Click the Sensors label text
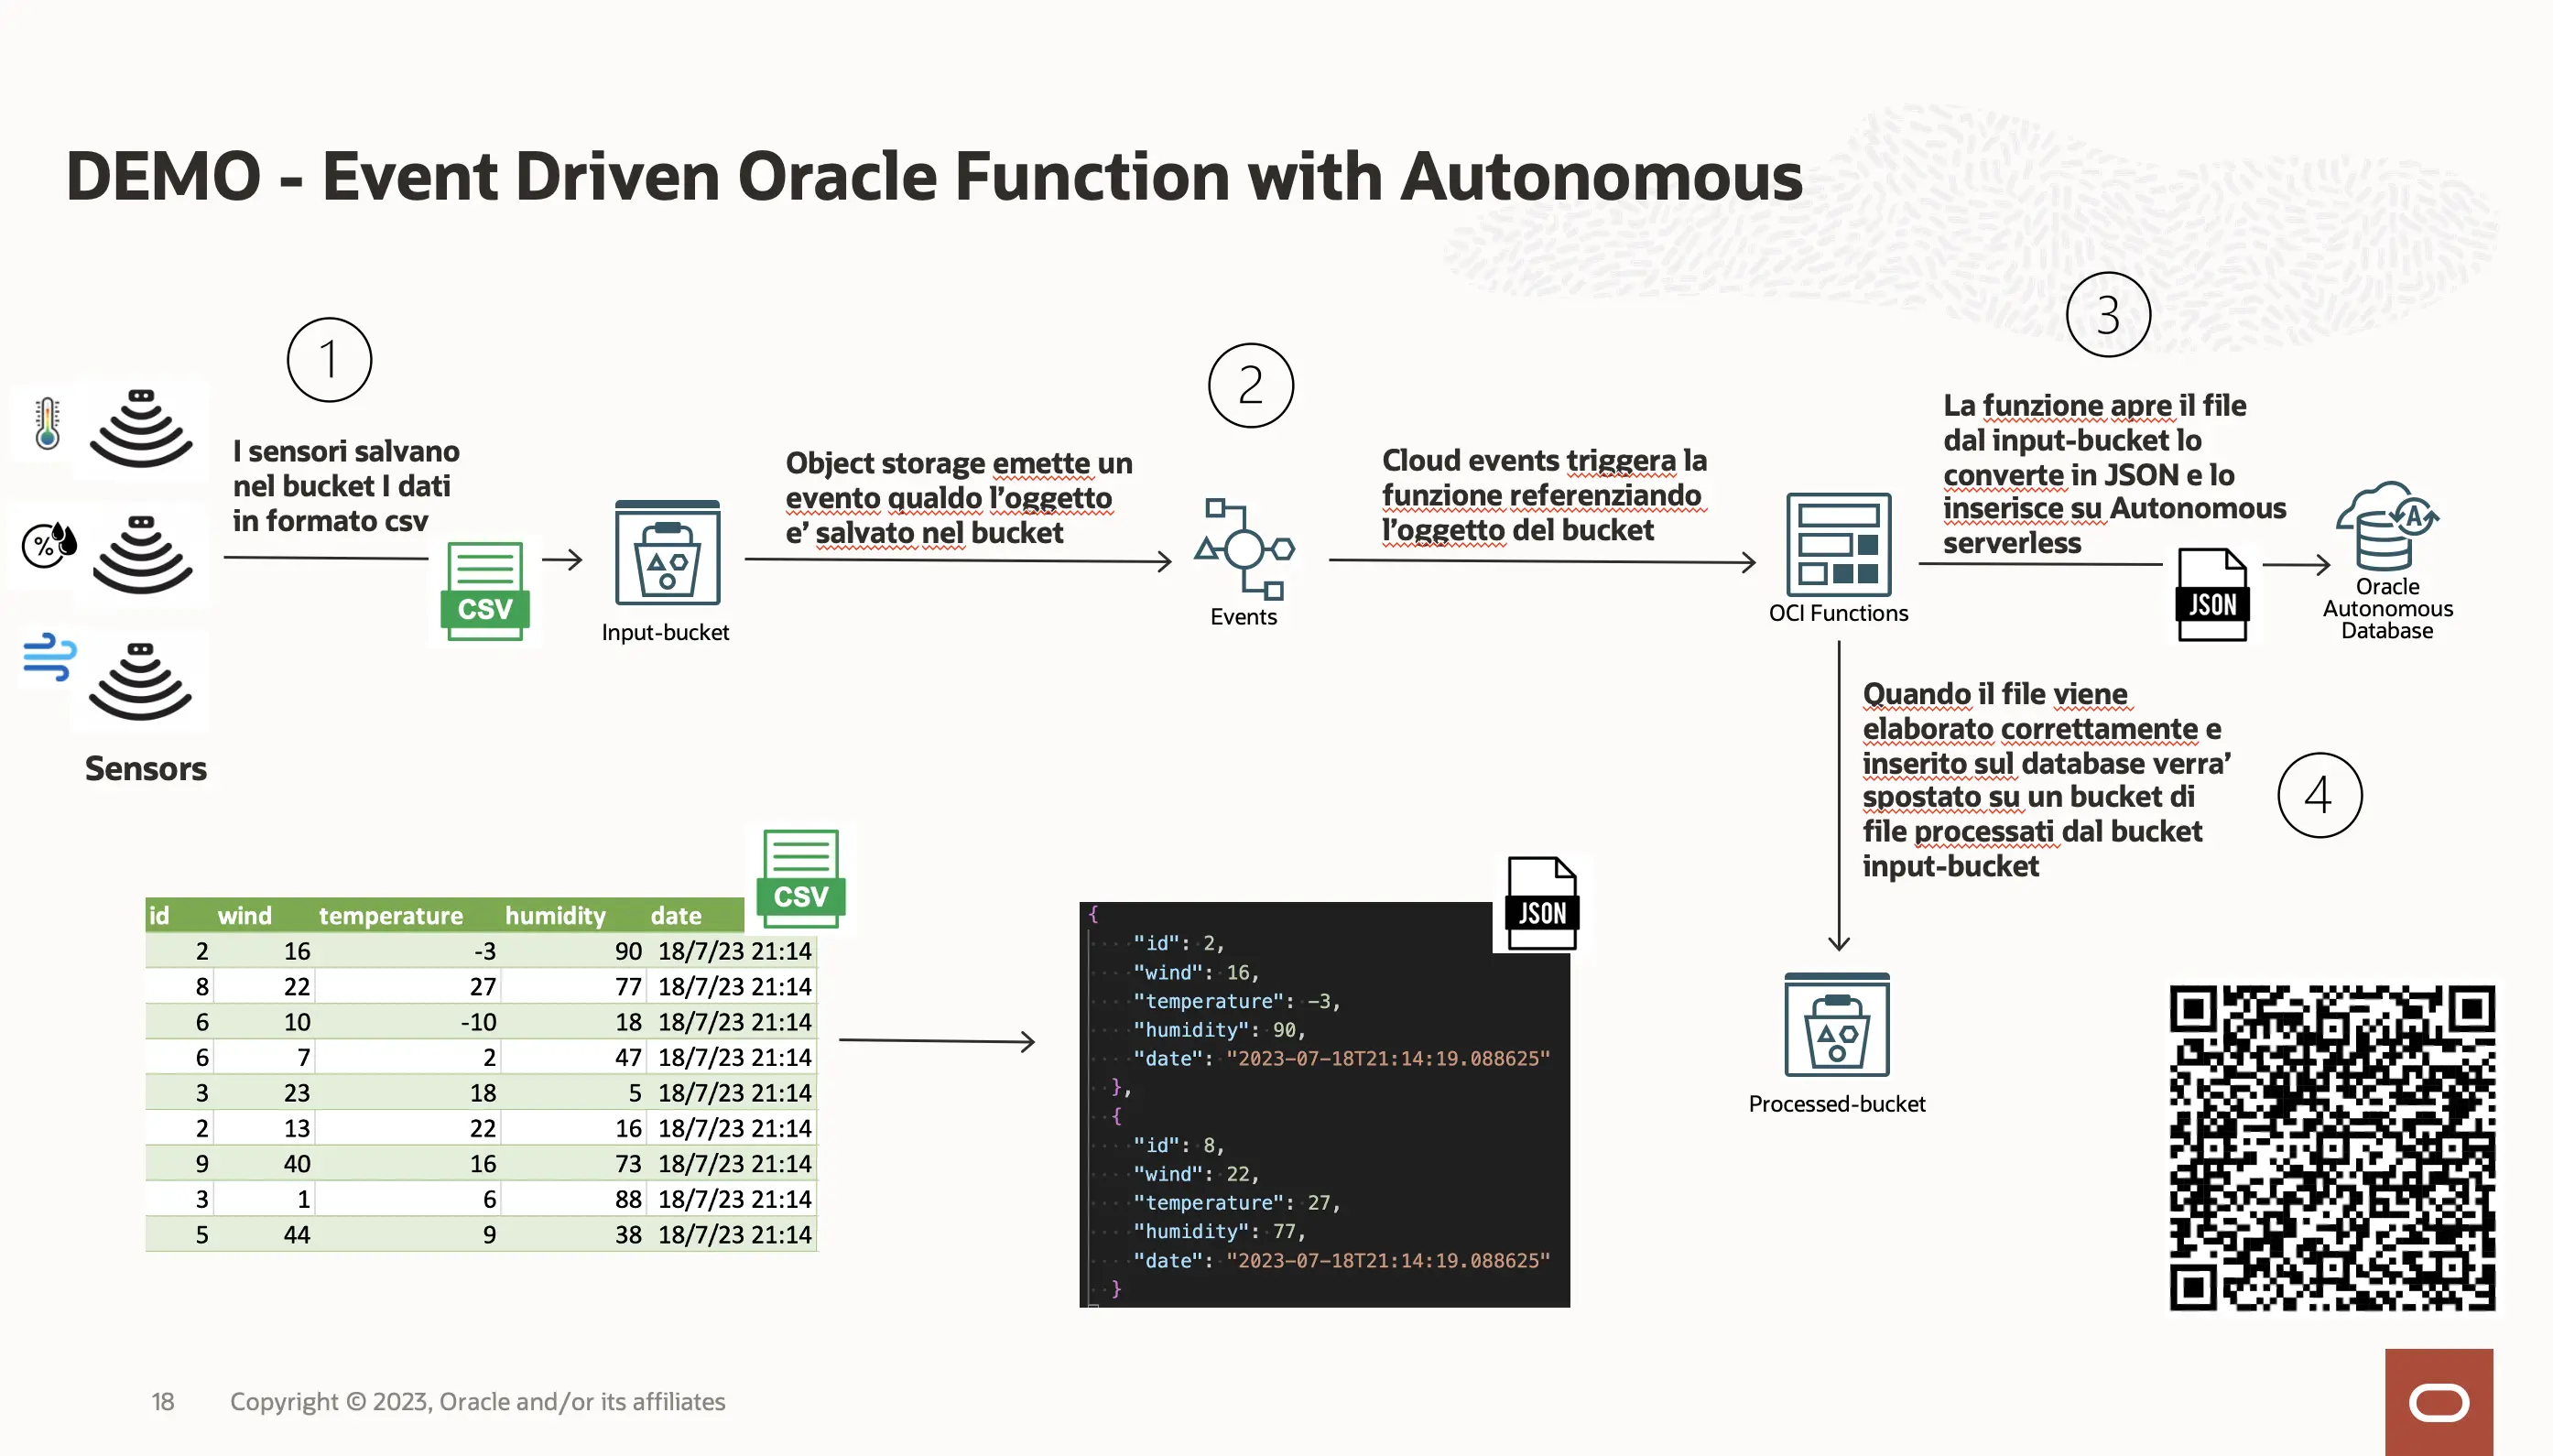 tap(146, 768)
